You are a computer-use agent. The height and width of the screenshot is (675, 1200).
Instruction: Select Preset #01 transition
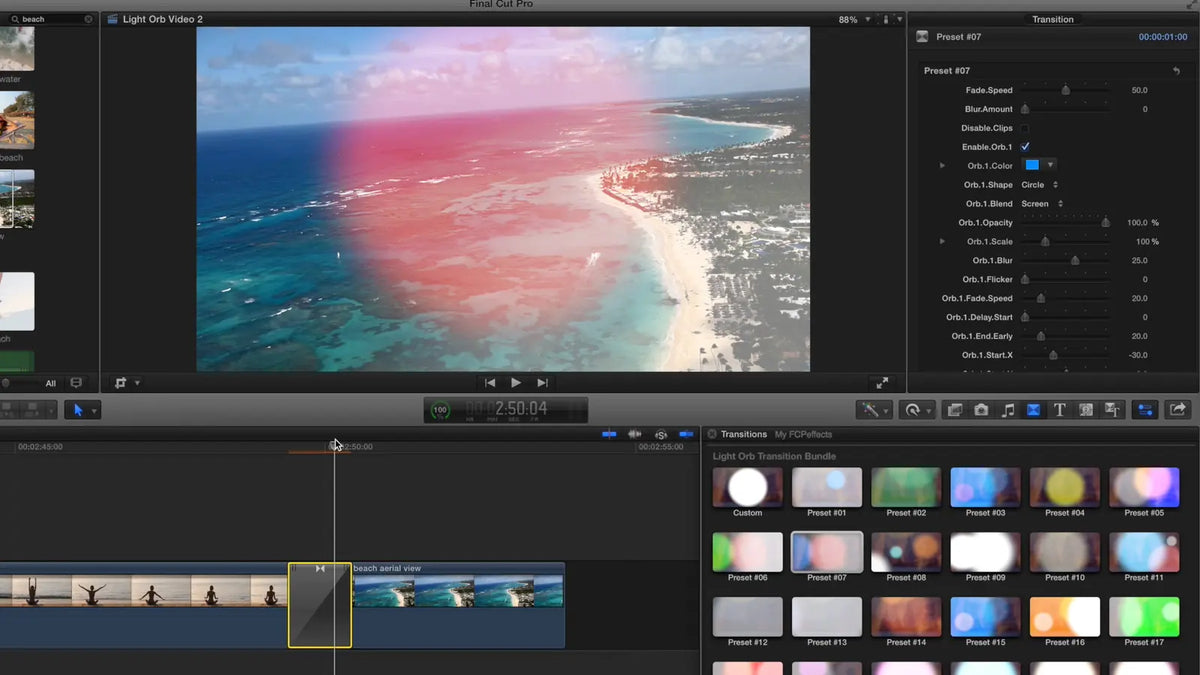point(827,487)
